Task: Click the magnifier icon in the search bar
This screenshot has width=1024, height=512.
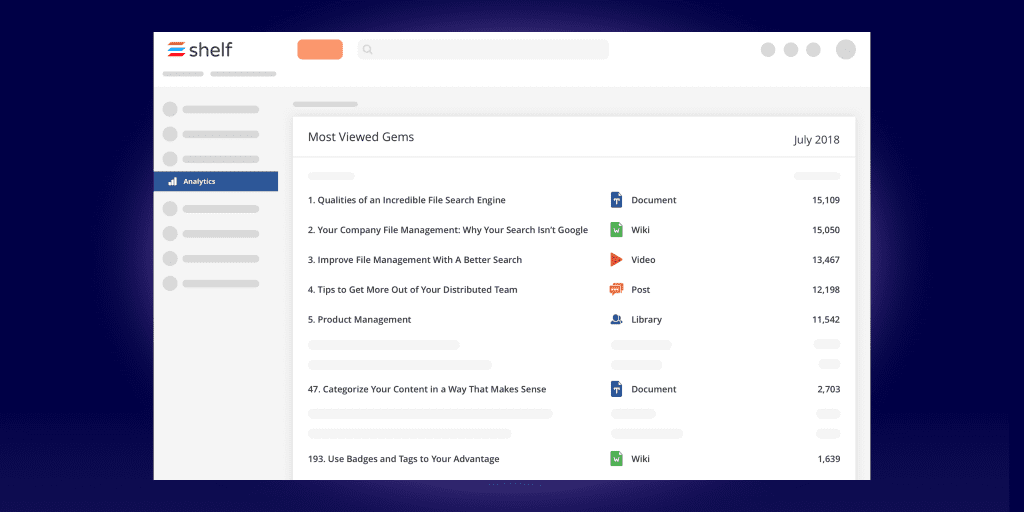Action: (368, 50)
